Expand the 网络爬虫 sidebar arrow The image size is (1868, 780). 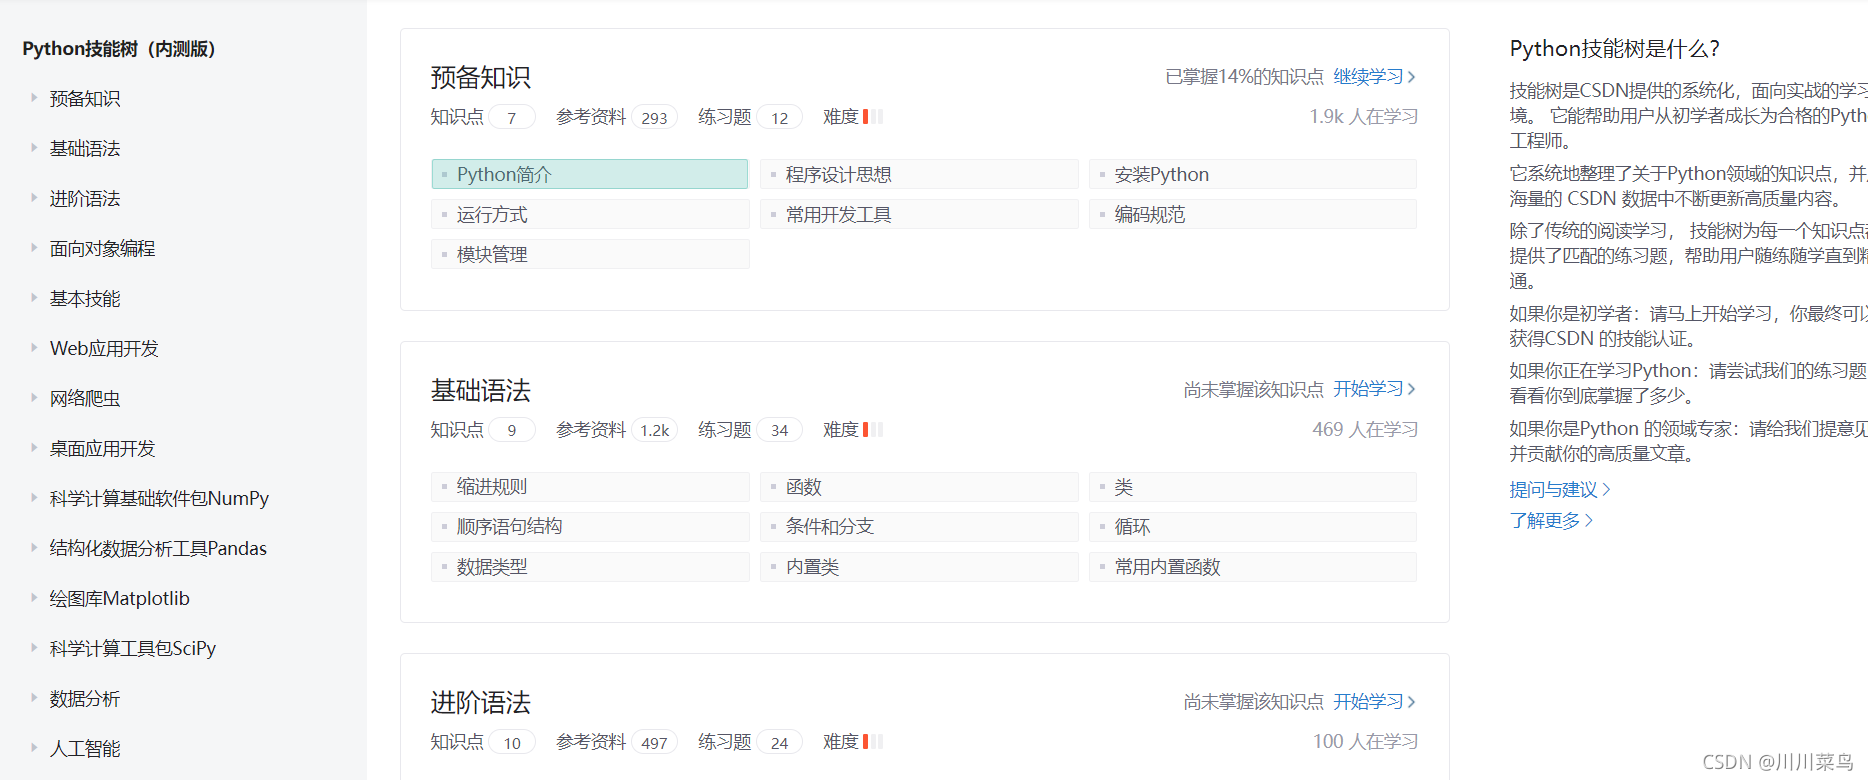tap(34, 398)
